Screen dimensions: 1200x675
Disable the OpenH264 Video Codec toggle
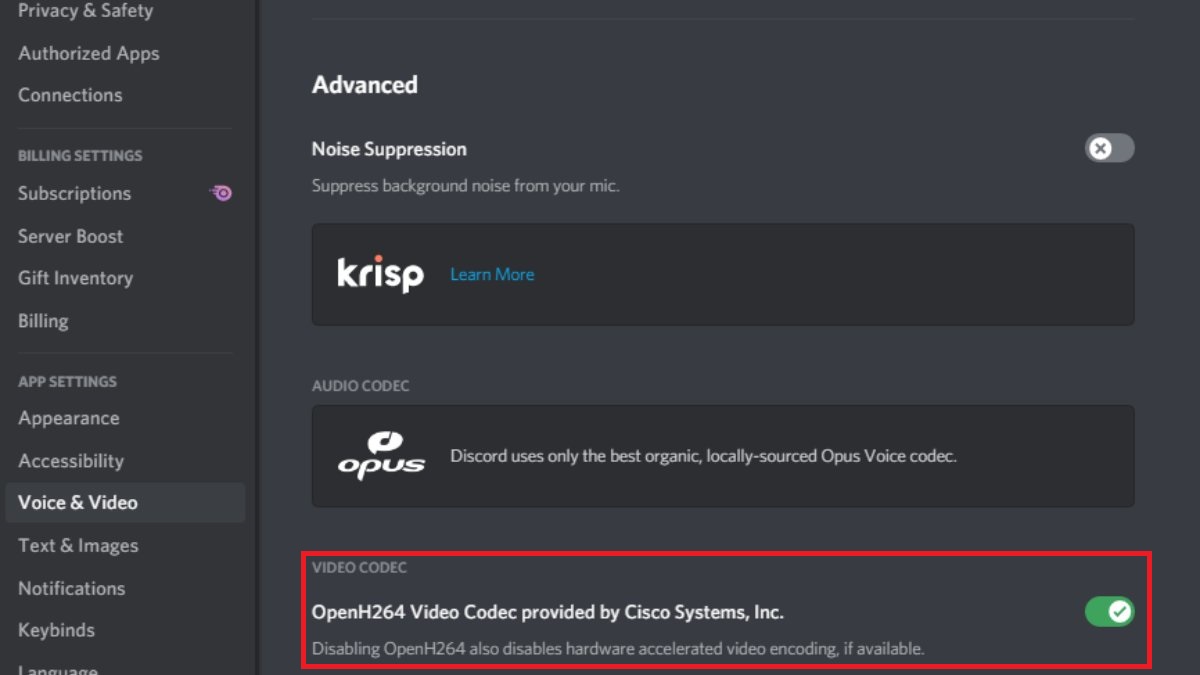coord(1110,611)
